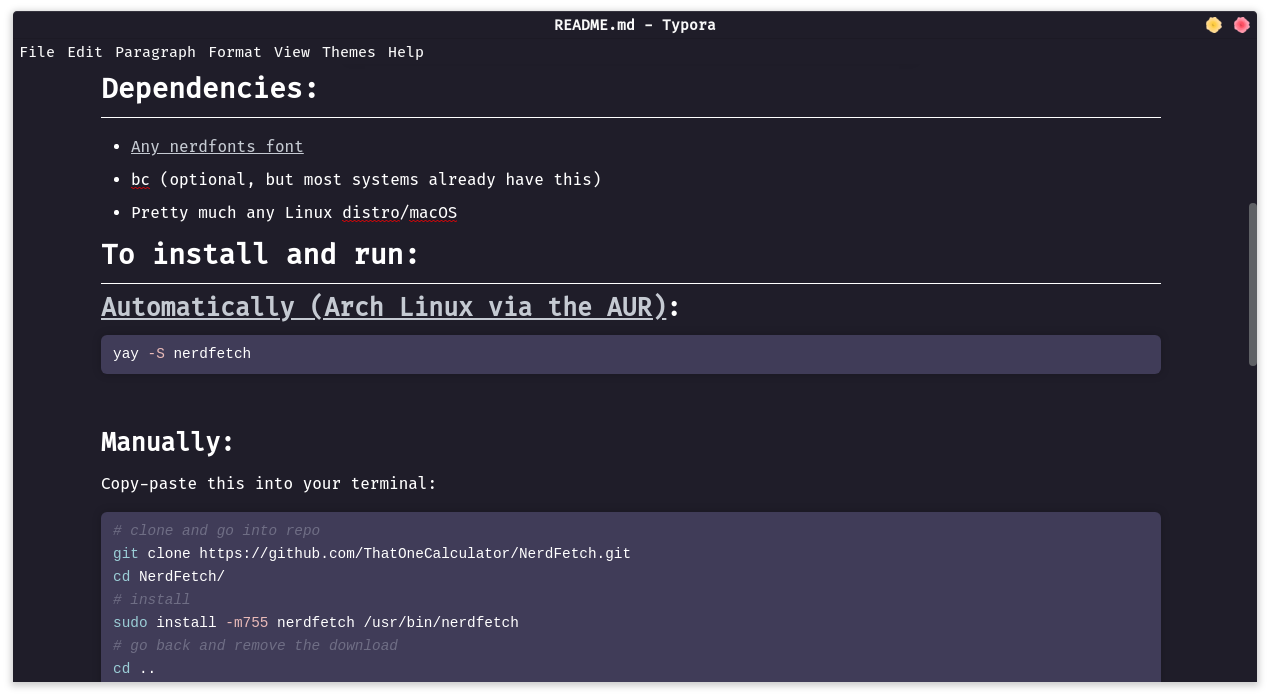This screenshot has height=697, width=1270.
Task: Click the vertical scrollbar thumb
Action: pyautogui.click(x=1253, y=284)
